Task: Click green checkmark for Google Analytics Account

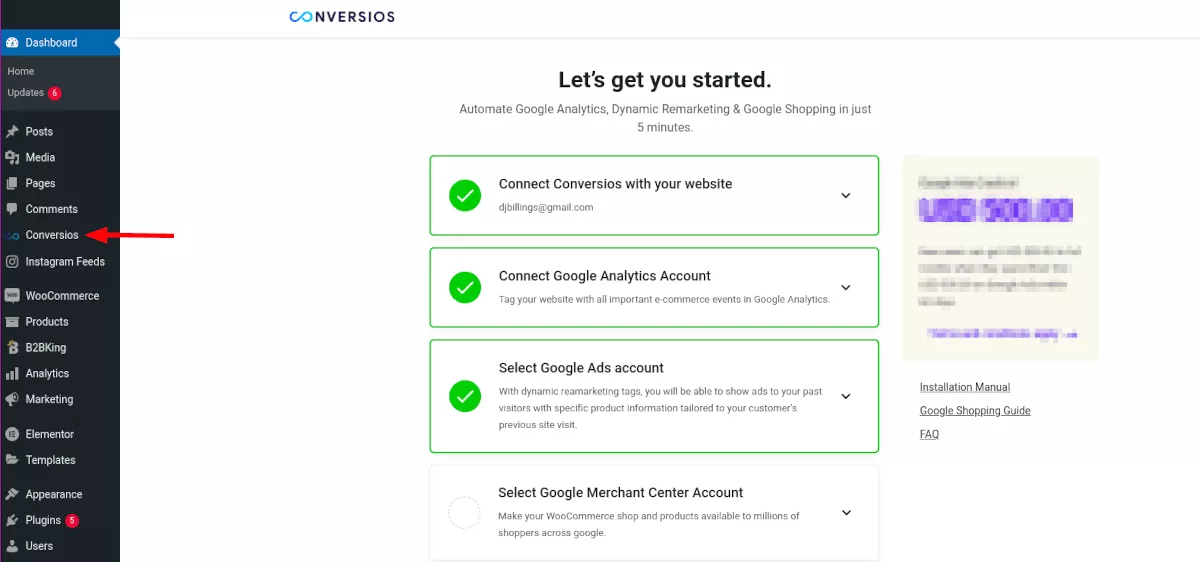Action: (464, 288)
